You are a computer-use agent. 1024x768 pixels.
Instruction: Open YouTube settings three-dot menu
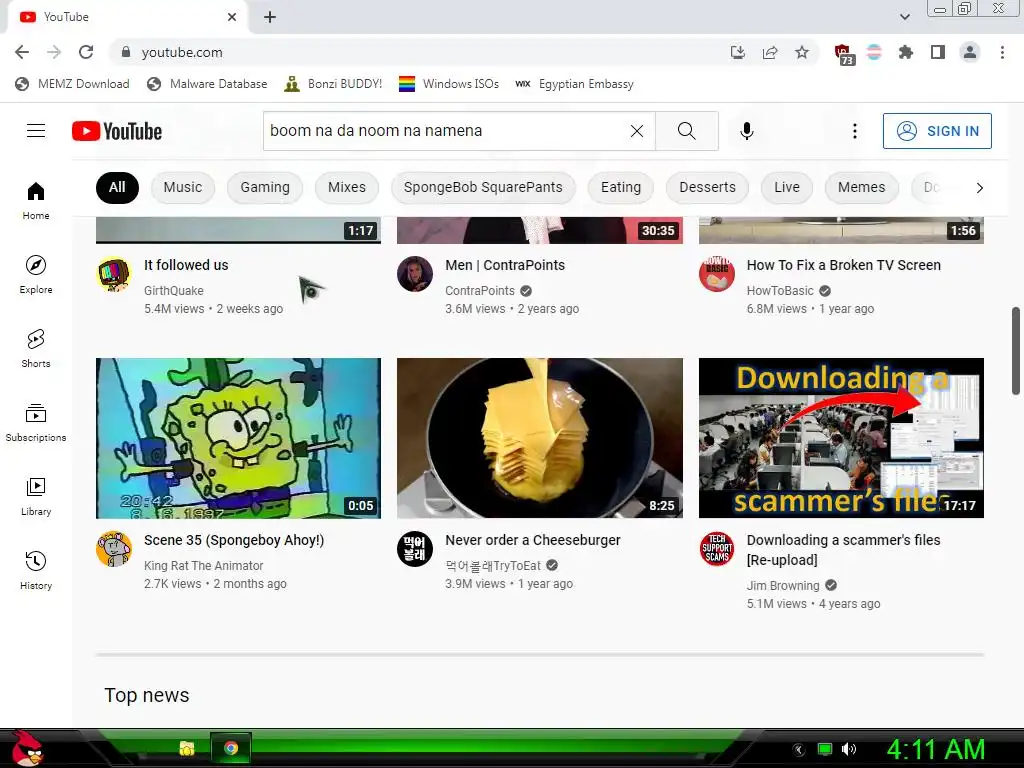(854, 131)
